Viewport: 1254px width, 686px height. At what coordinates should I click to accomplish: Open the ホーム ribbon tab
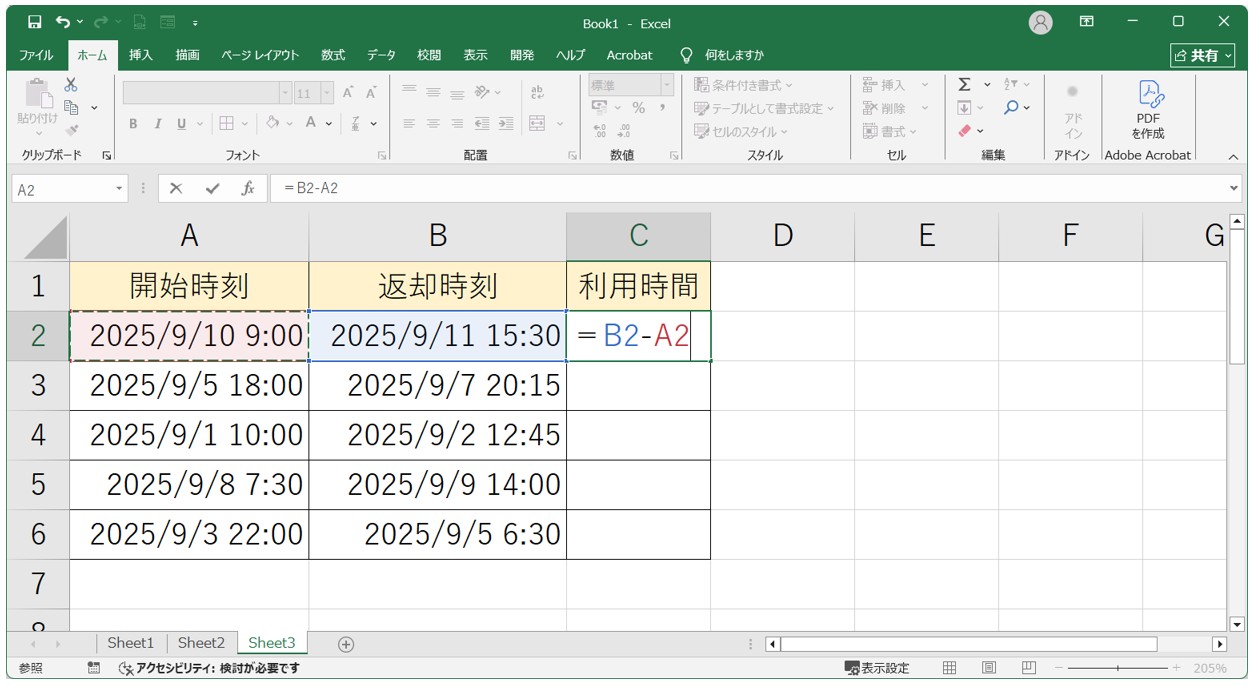pyautogui.click(x=92, y=55)
